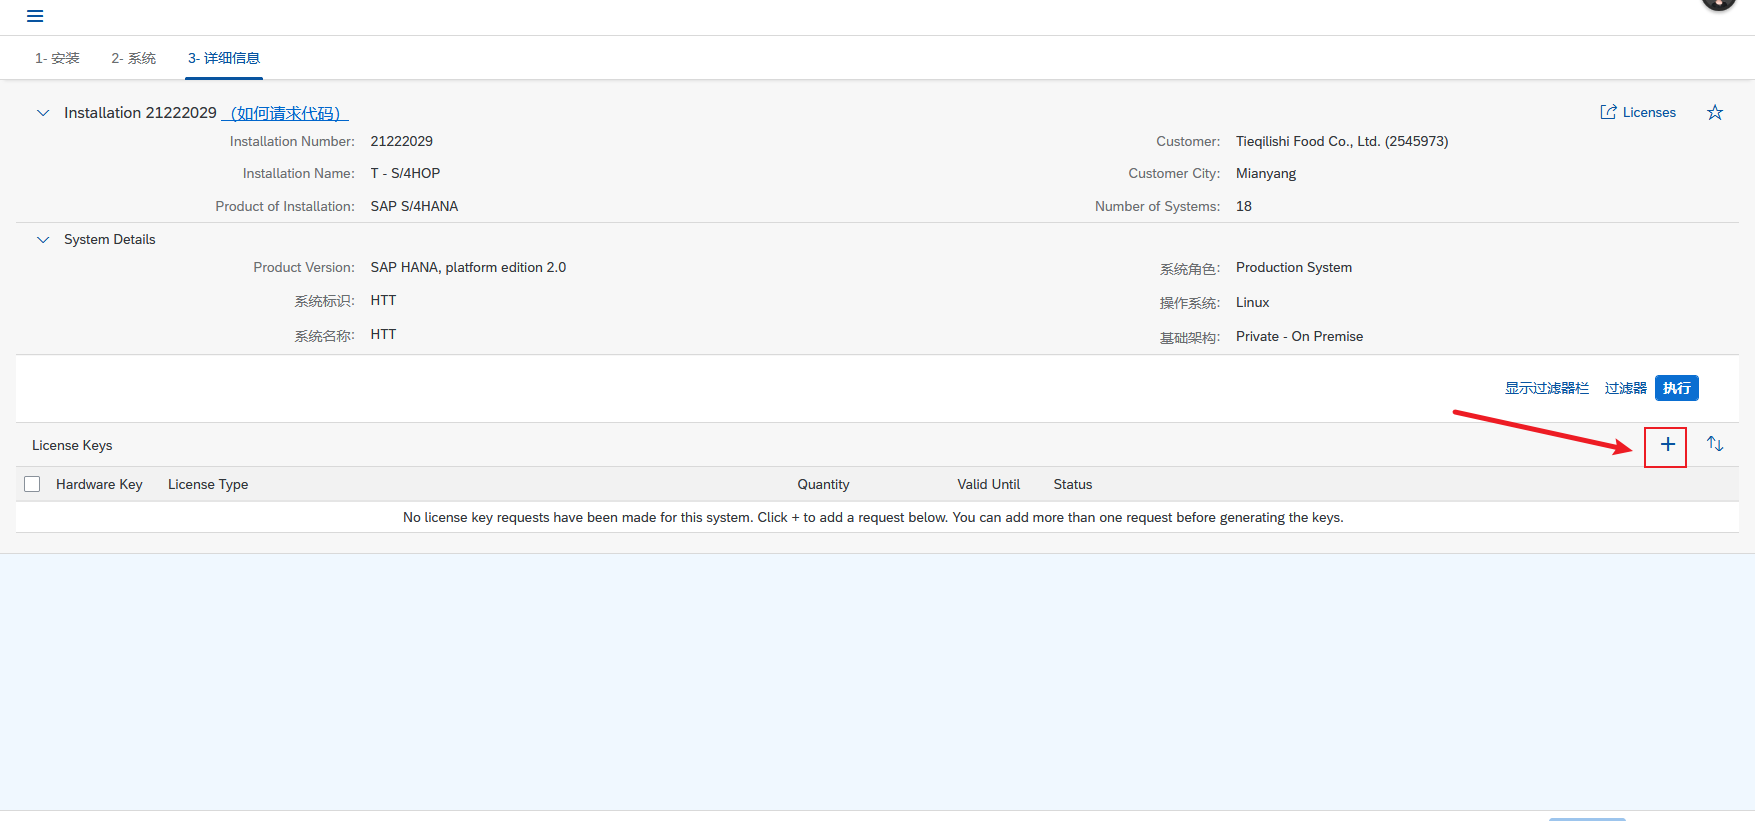Open the license keys sort settings

tap(1715, 445)
